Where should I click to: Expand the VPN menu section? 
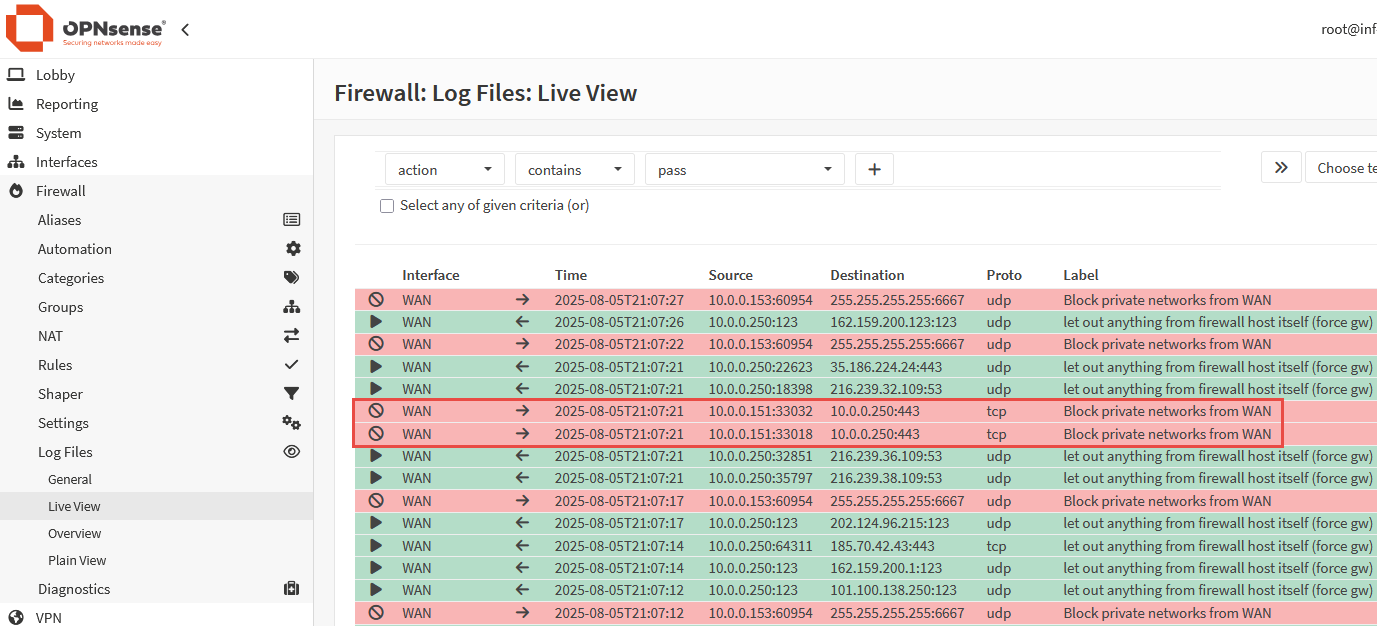(x=49, y=617)
